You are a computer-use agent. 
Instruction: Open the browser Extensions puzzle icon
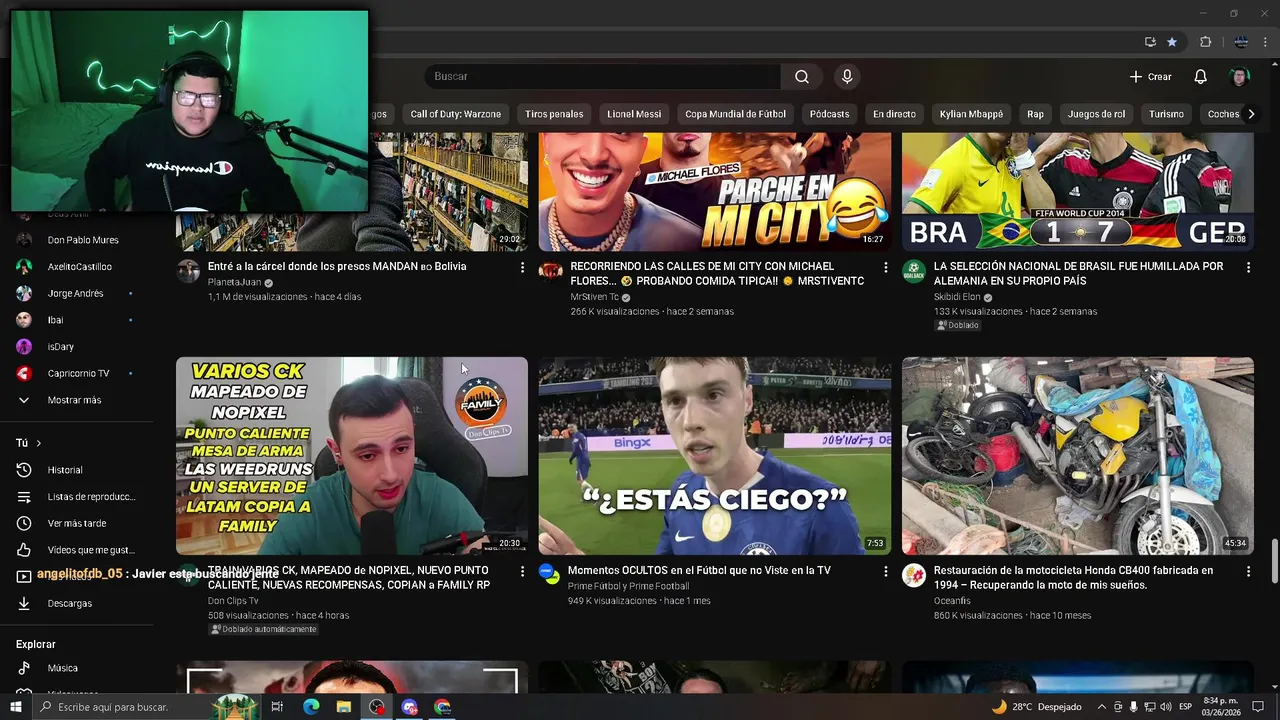tap(1205, 42)
